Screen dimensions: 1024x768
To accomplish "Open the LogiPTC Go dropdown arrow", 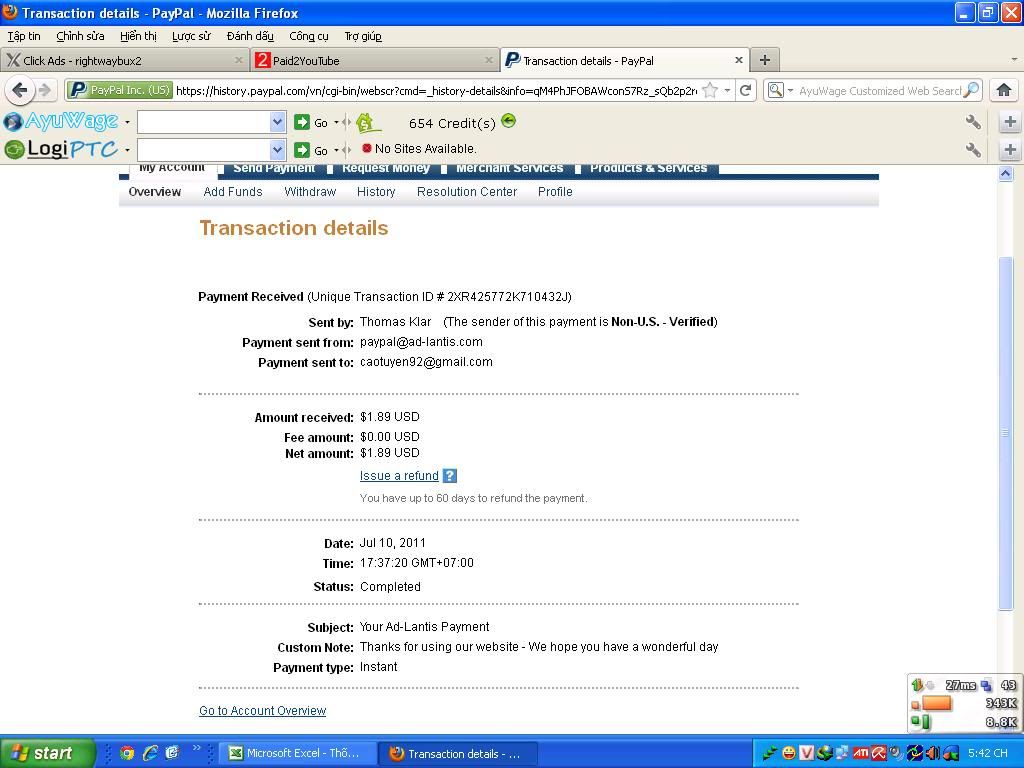I will [336, 150].
